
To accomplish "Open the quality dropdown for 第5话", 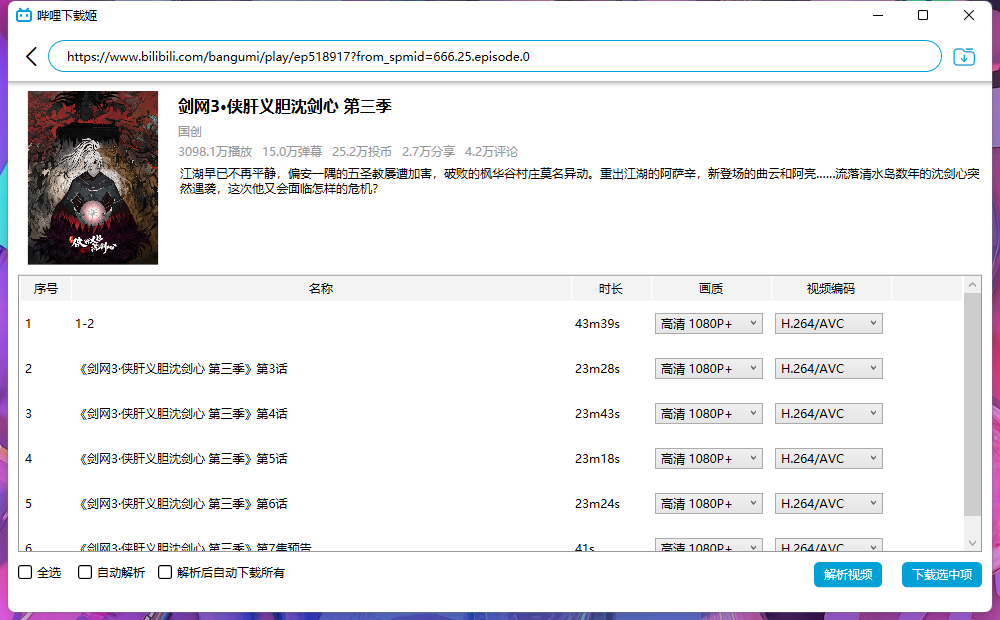I will pos(709,459).
